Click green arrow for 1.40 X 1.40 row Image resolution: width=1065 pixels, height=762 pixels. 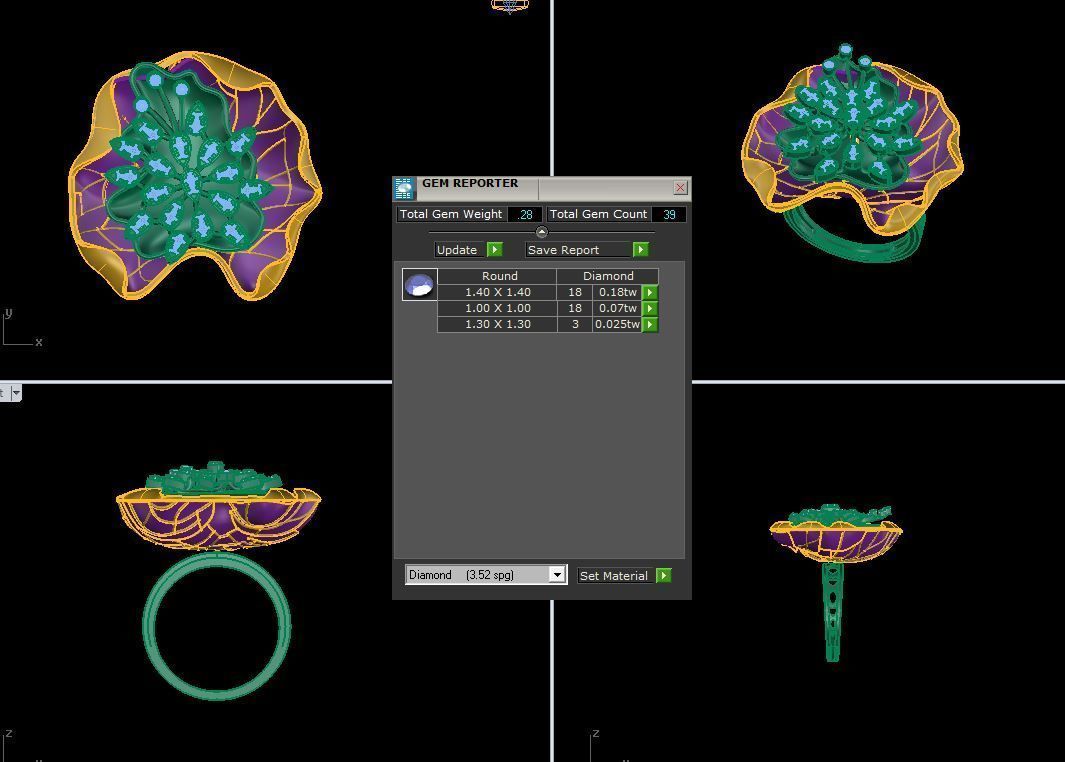(x=650, y=293)
